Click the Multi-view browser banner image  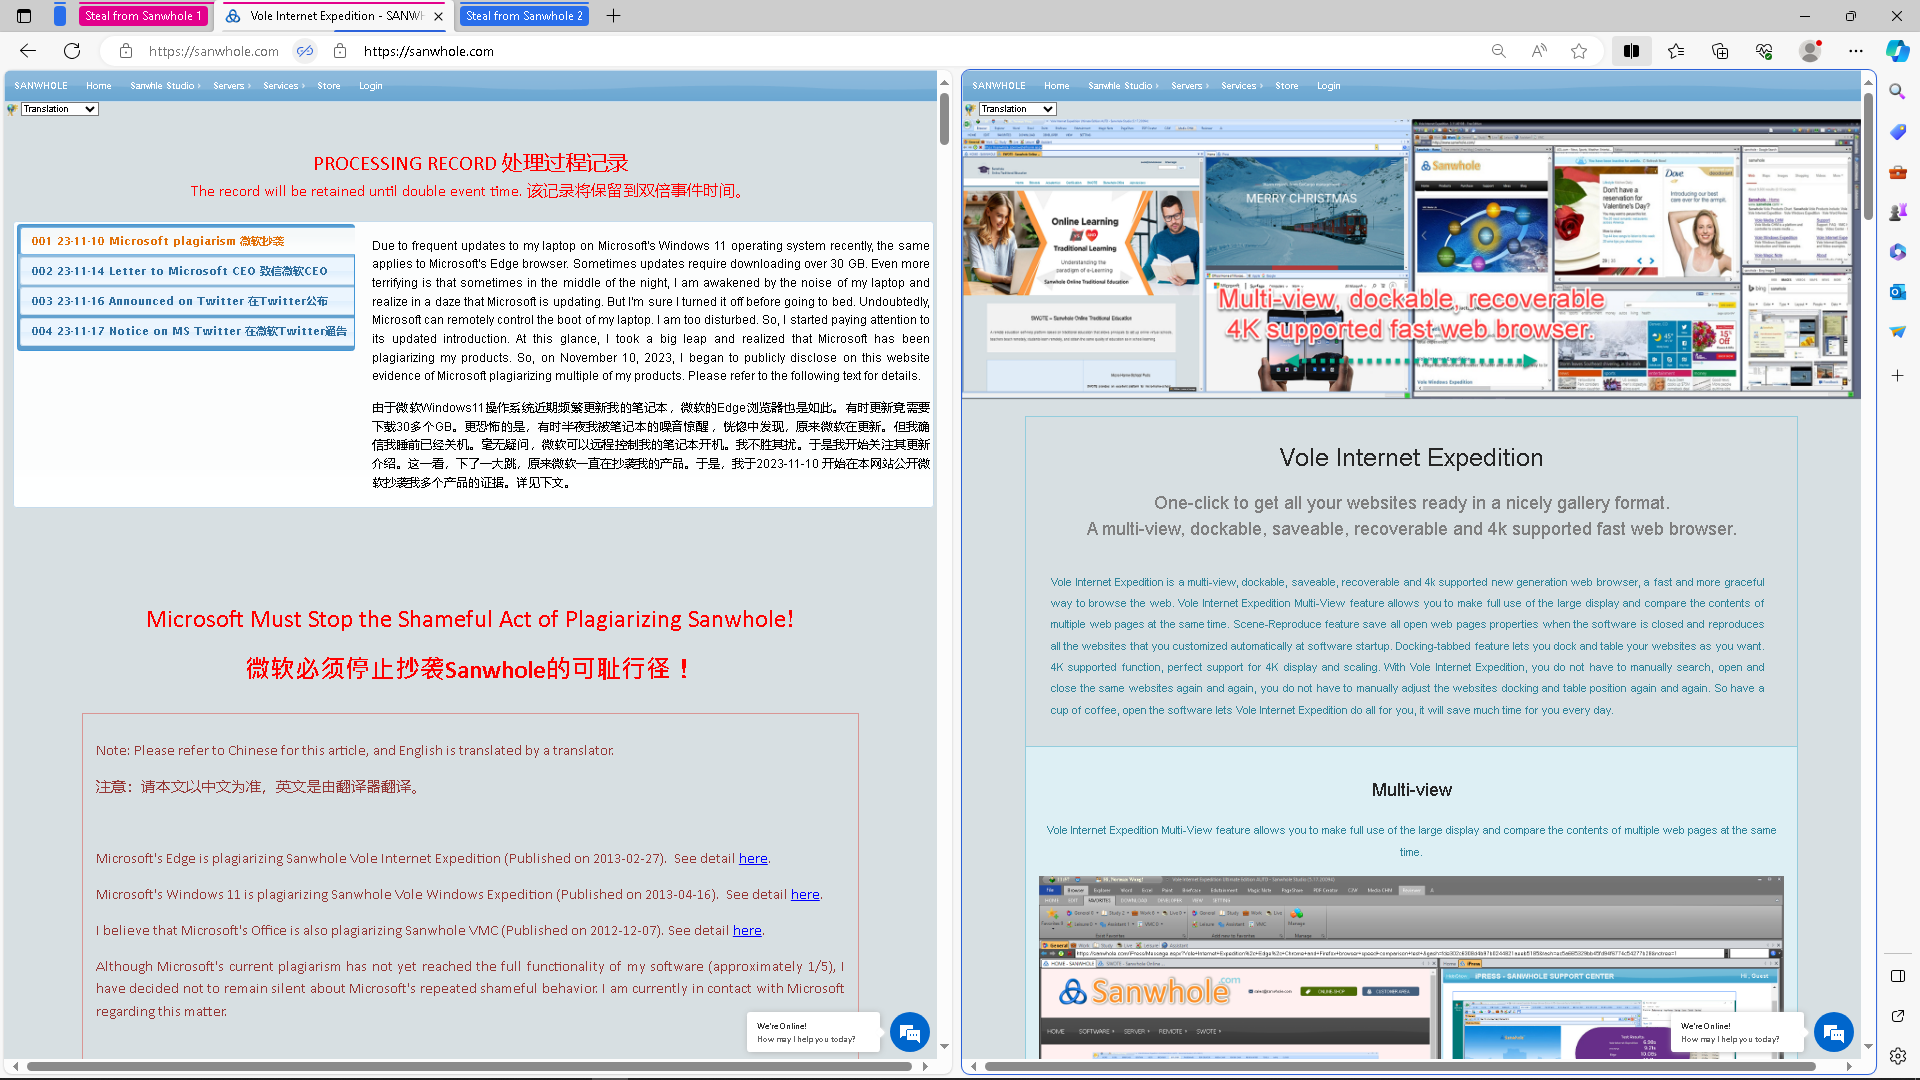(1411, 259)
